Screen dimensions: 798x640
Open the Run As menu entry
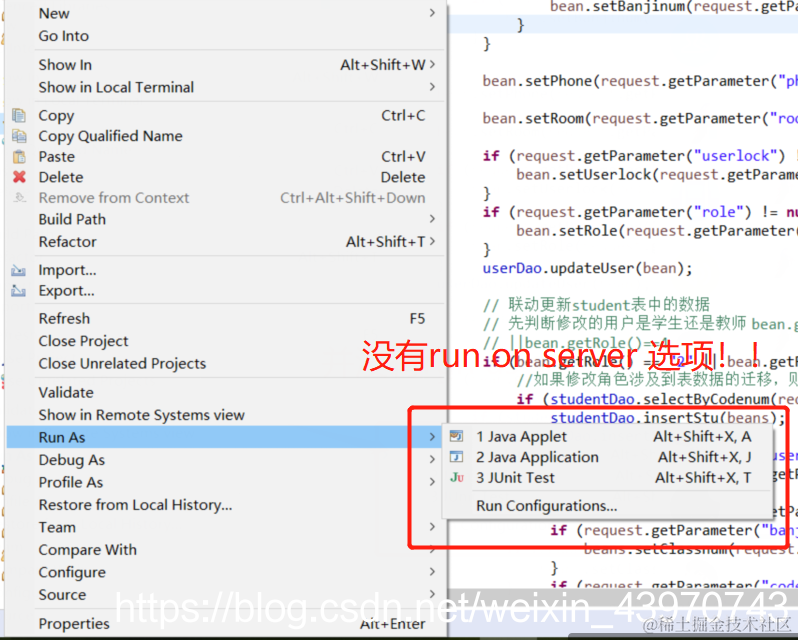point(226,437)
